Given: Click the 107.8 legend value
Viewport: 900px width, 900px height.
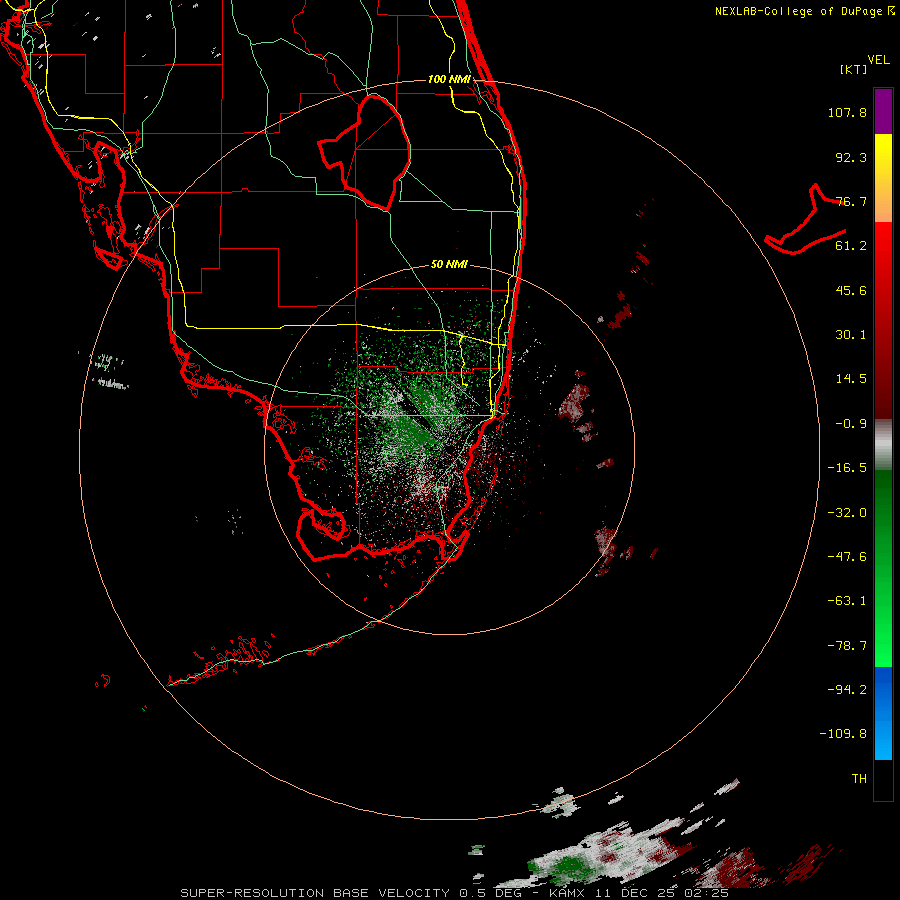Looking at the screenshot, I should click(x=847, y=112).
